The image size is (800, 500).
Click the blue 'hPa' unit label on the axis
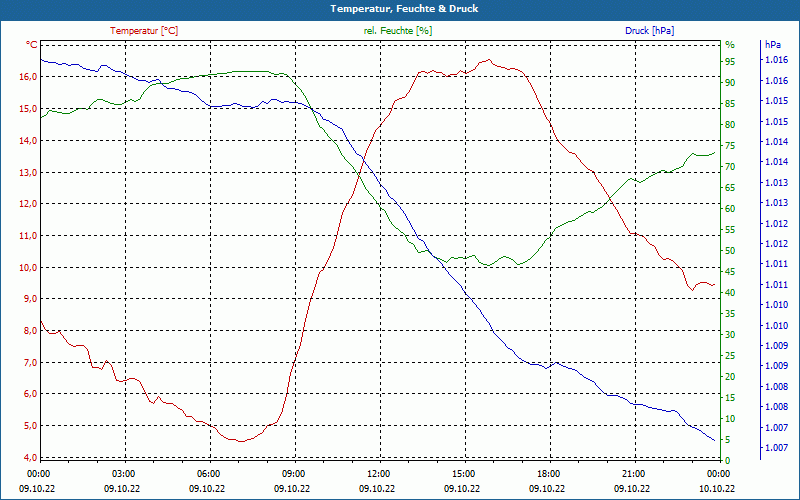click(772, 45)
